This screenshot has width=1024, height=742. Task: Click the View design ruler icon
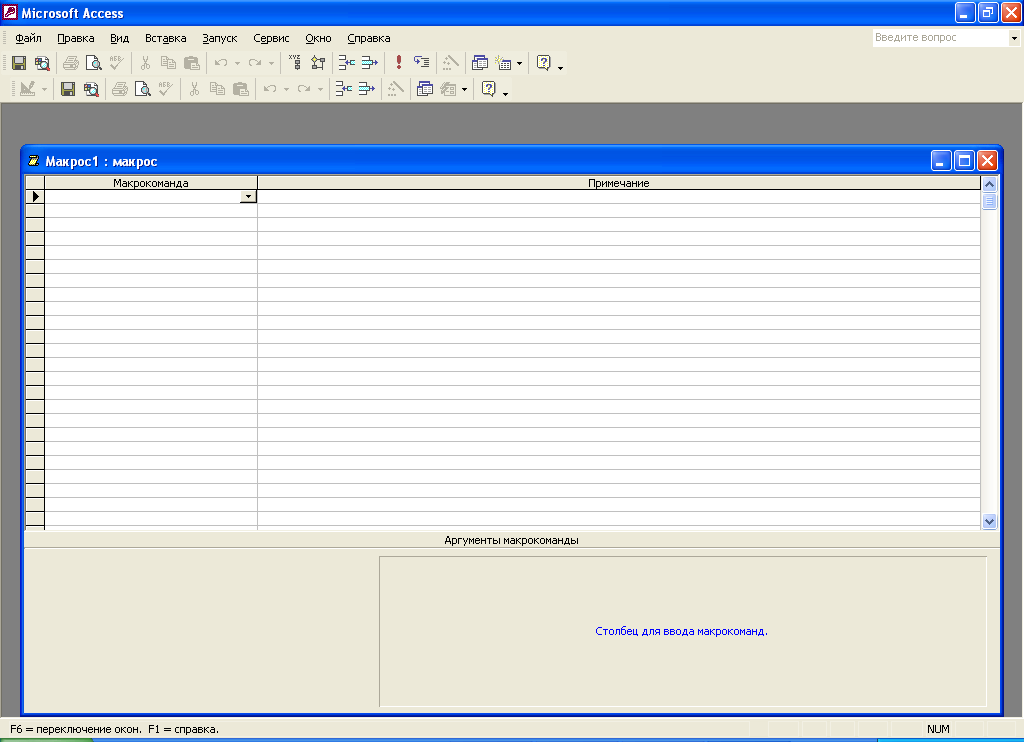[27, 89]
